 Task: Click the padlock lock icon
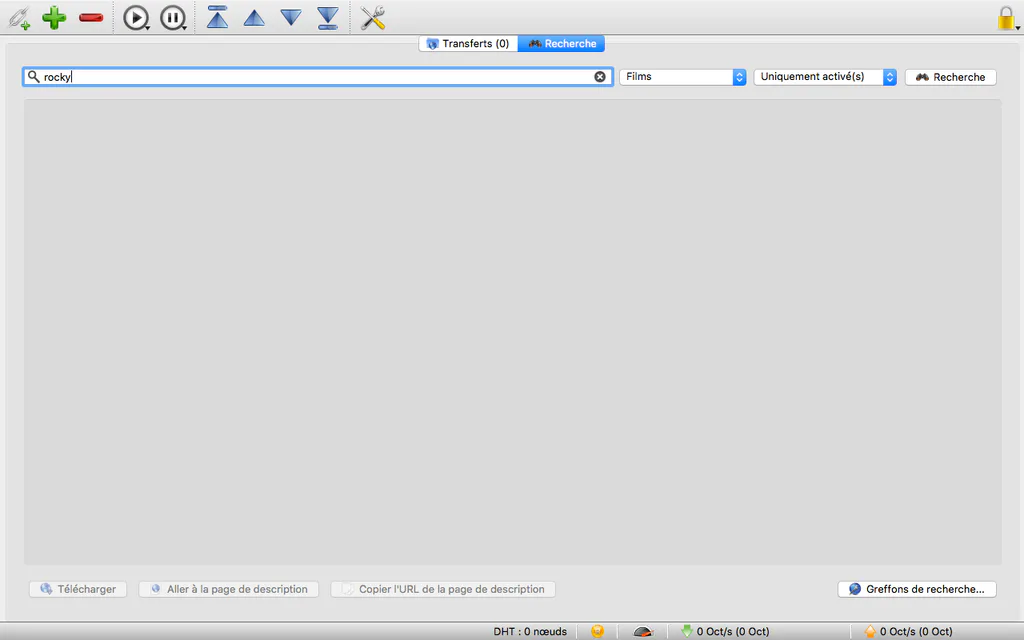[1006, 18]
